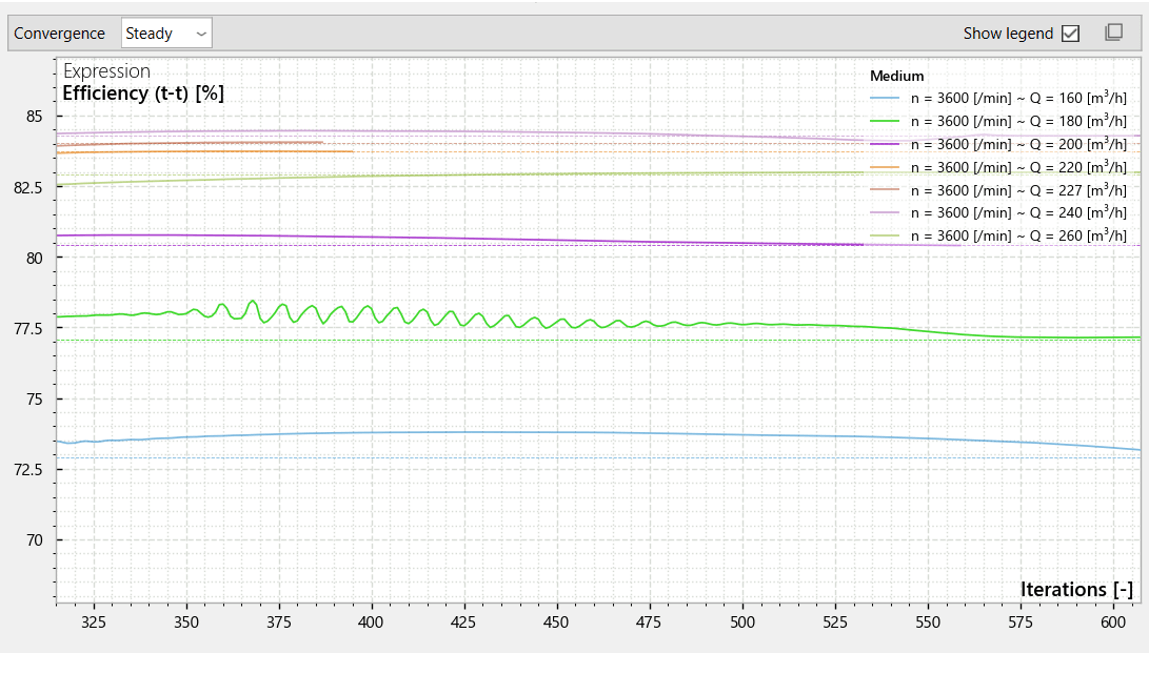Click the 82.5 tick label on y-axis

29,188
